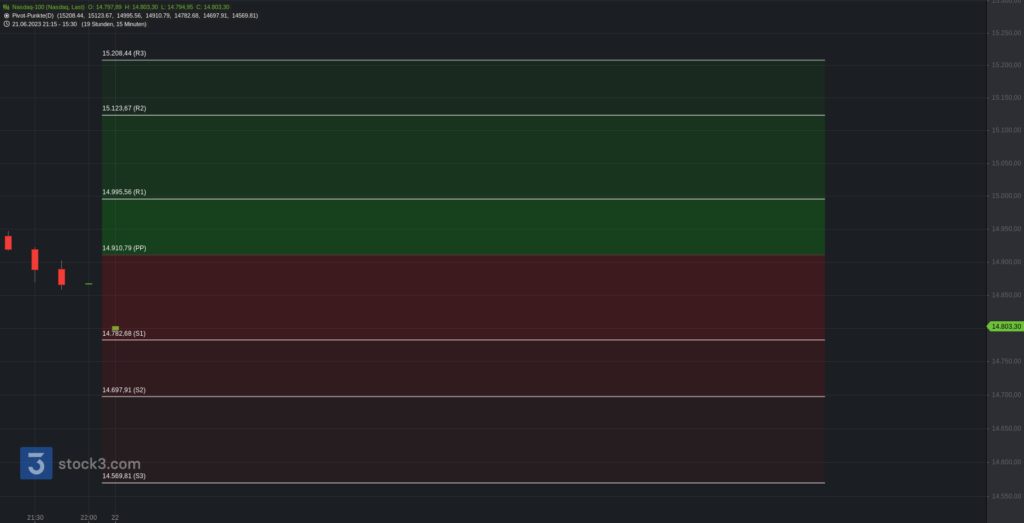Click the green current price tag 14.803,30
This screenshot has width=1024, height=523.
click(x=1004, y=326)
